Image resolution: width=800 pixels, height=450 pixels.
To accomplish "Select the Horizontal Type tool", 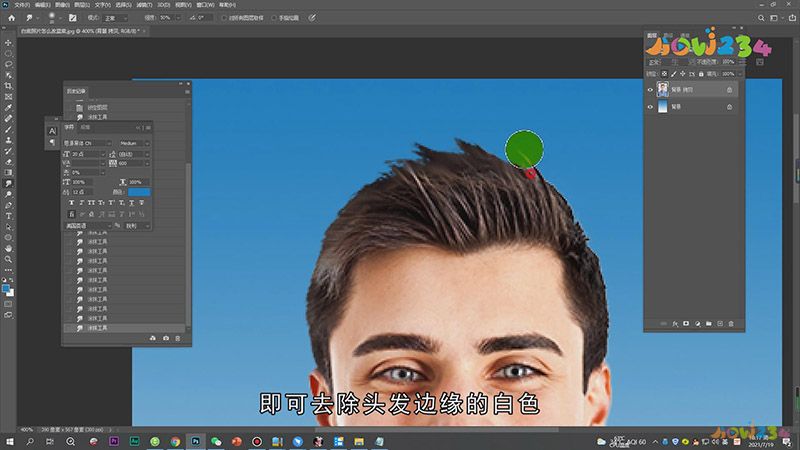I will pyautogui.click(x=8, y=216).
